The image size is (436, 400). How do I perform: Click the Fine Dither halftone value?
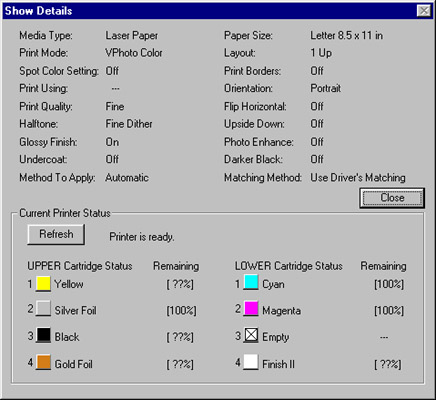tap(129, 124)
